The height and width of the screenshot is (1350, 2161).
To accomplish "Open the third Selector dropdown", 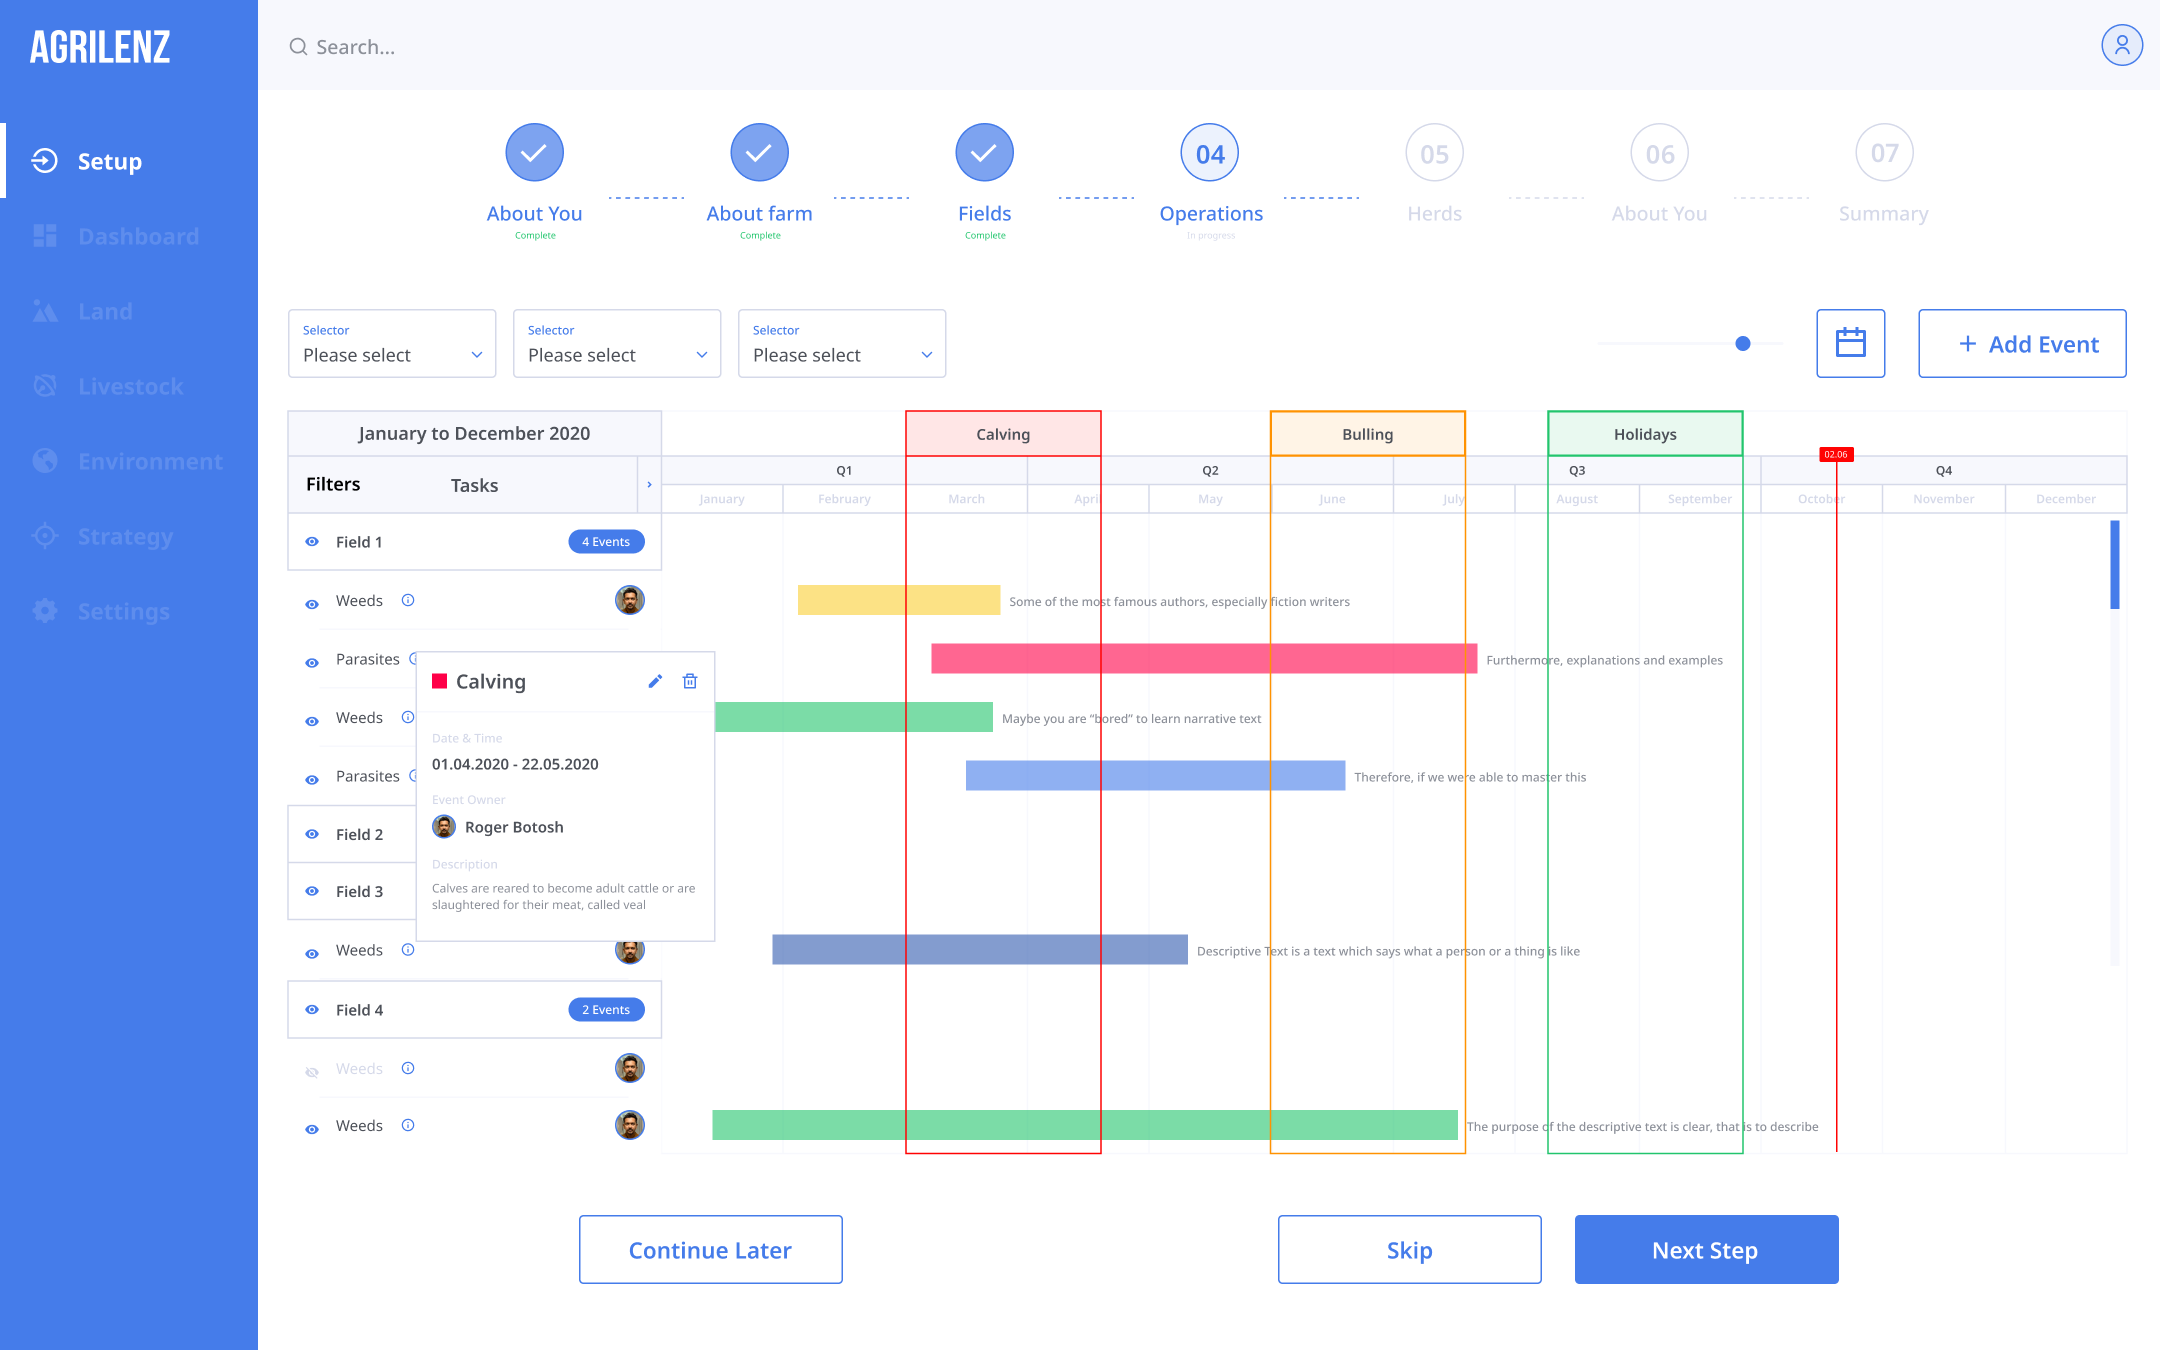I will (x=841, y=343).
